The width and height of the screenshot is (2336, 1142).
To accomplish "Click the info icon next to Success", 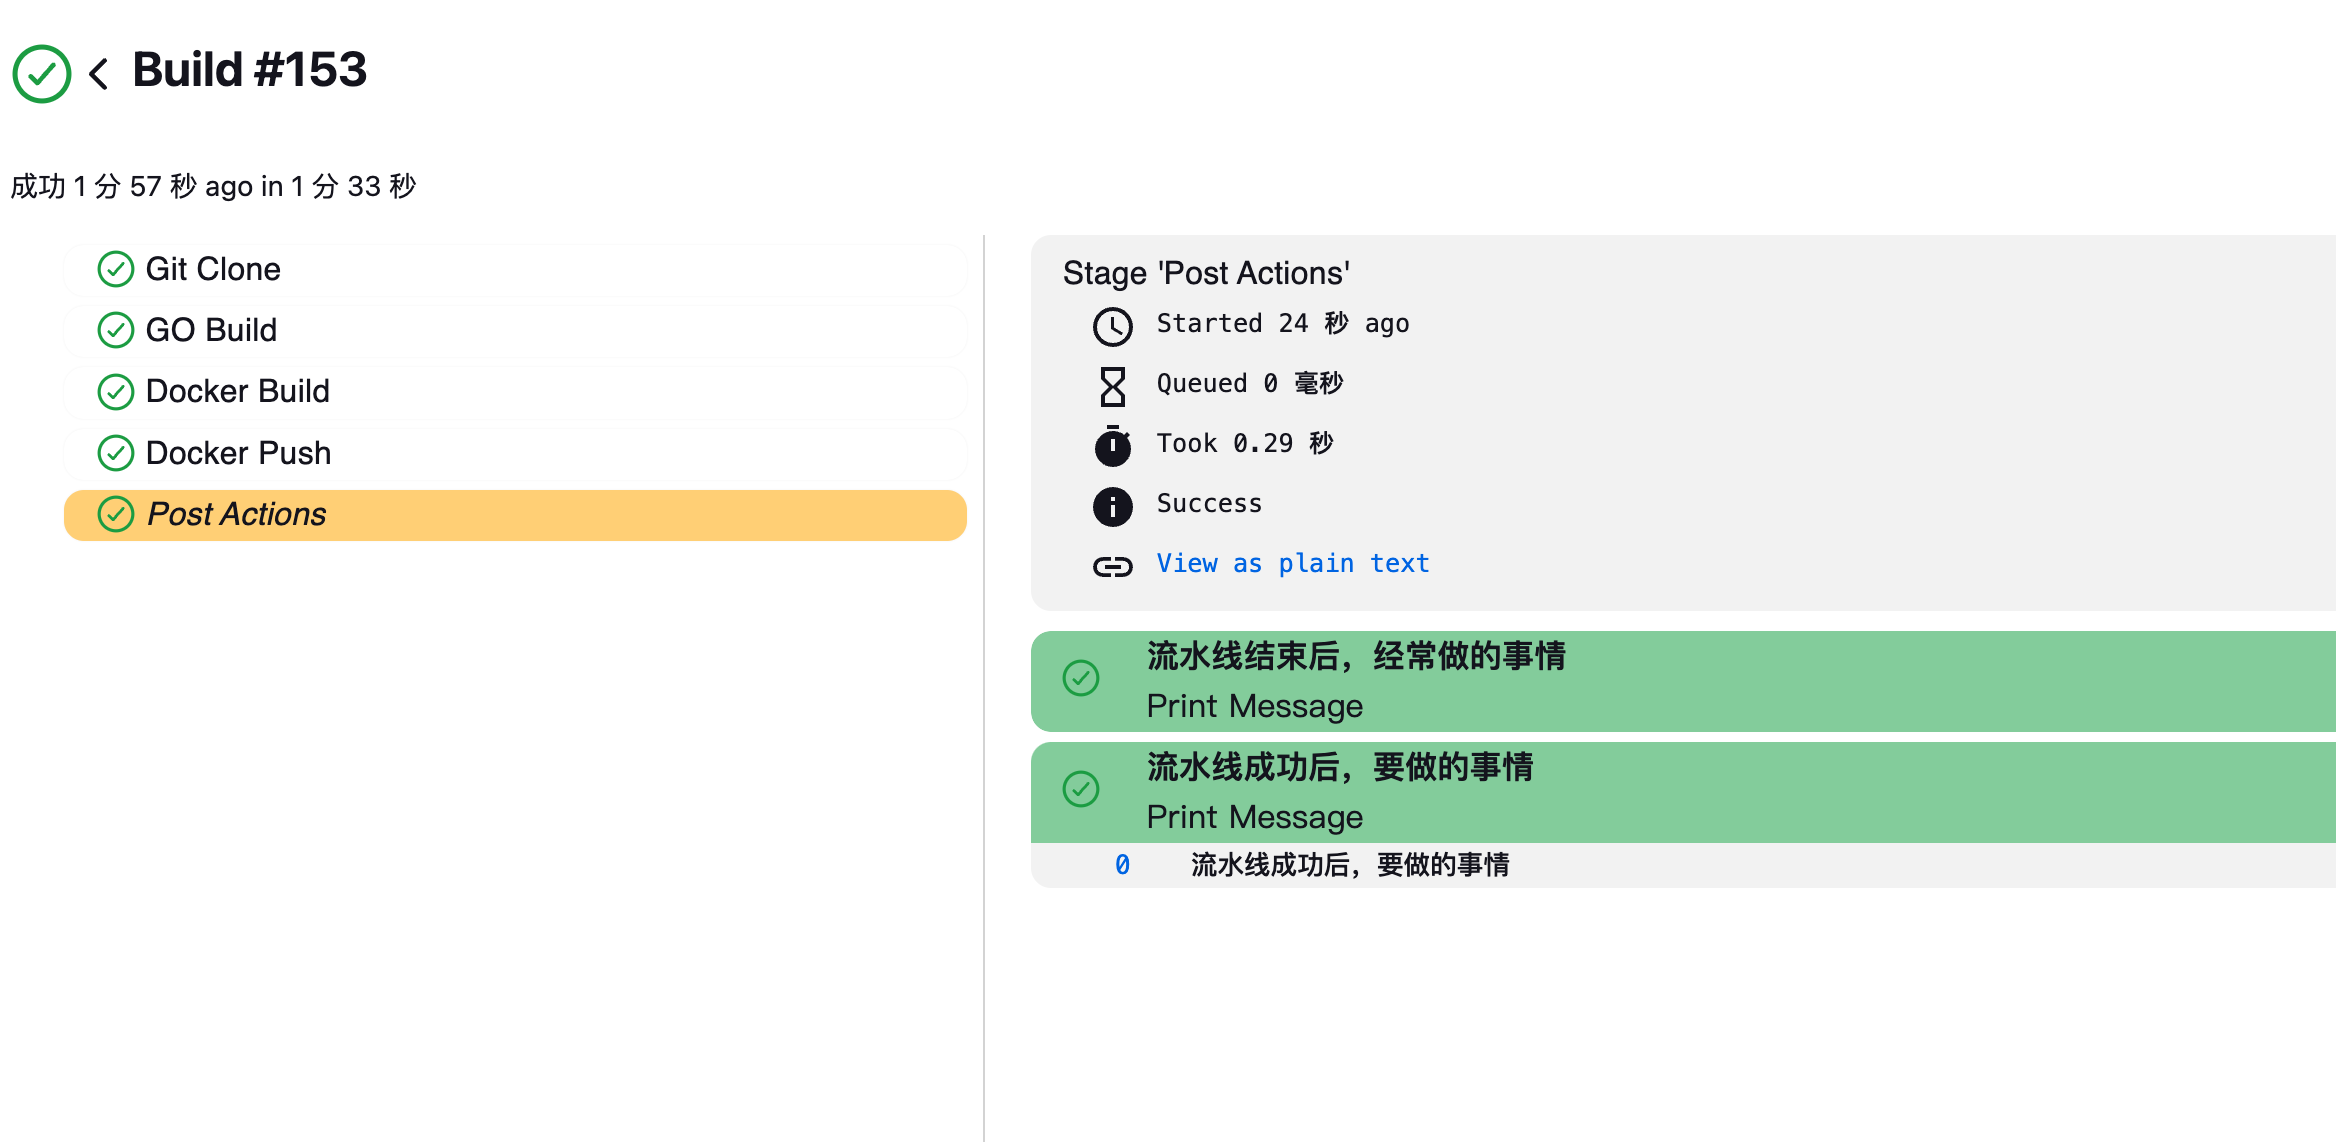I will [1112, 507].
